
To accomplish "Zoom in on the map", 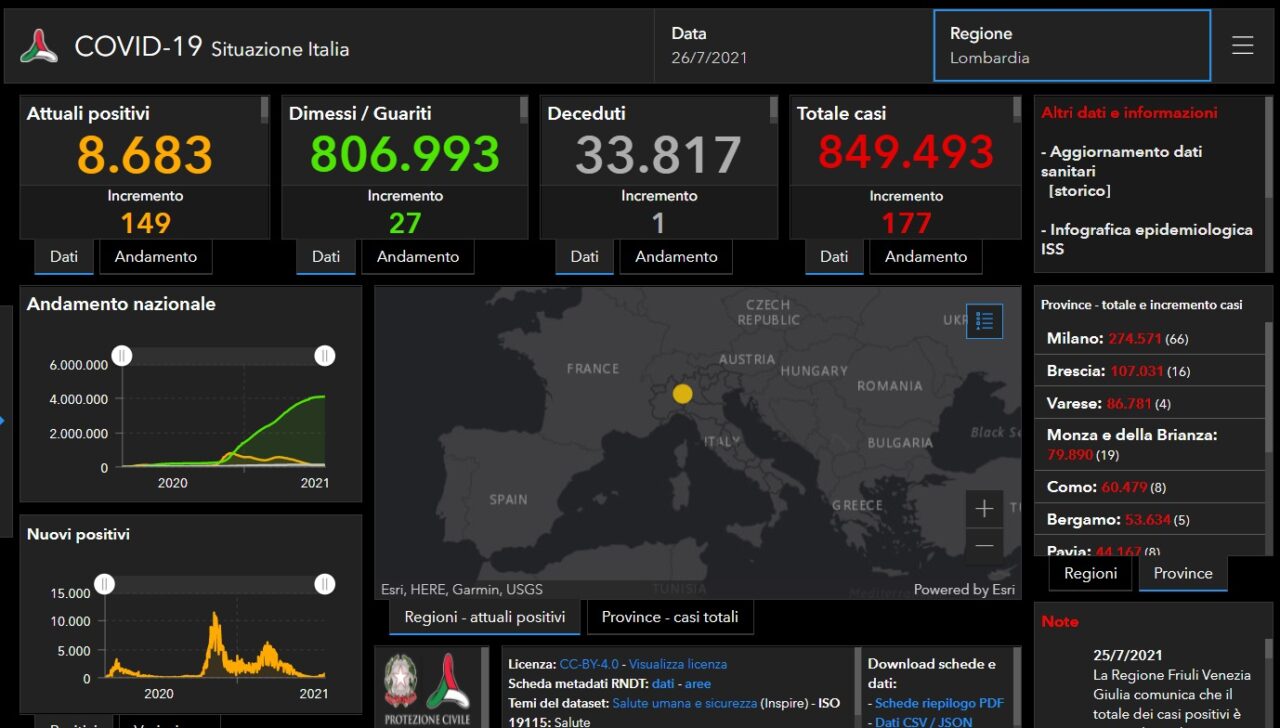I will [984, 509].
